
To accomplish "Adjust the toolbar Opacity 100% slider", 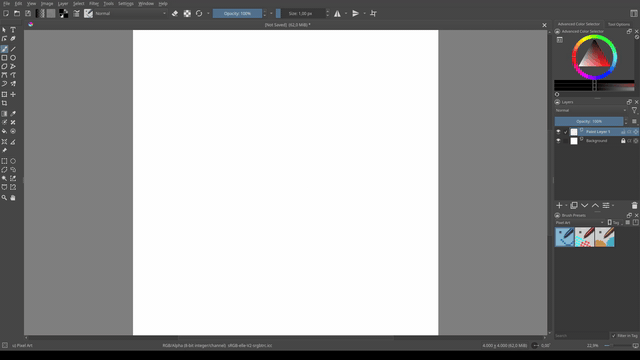I will click(x=237, y=13).
